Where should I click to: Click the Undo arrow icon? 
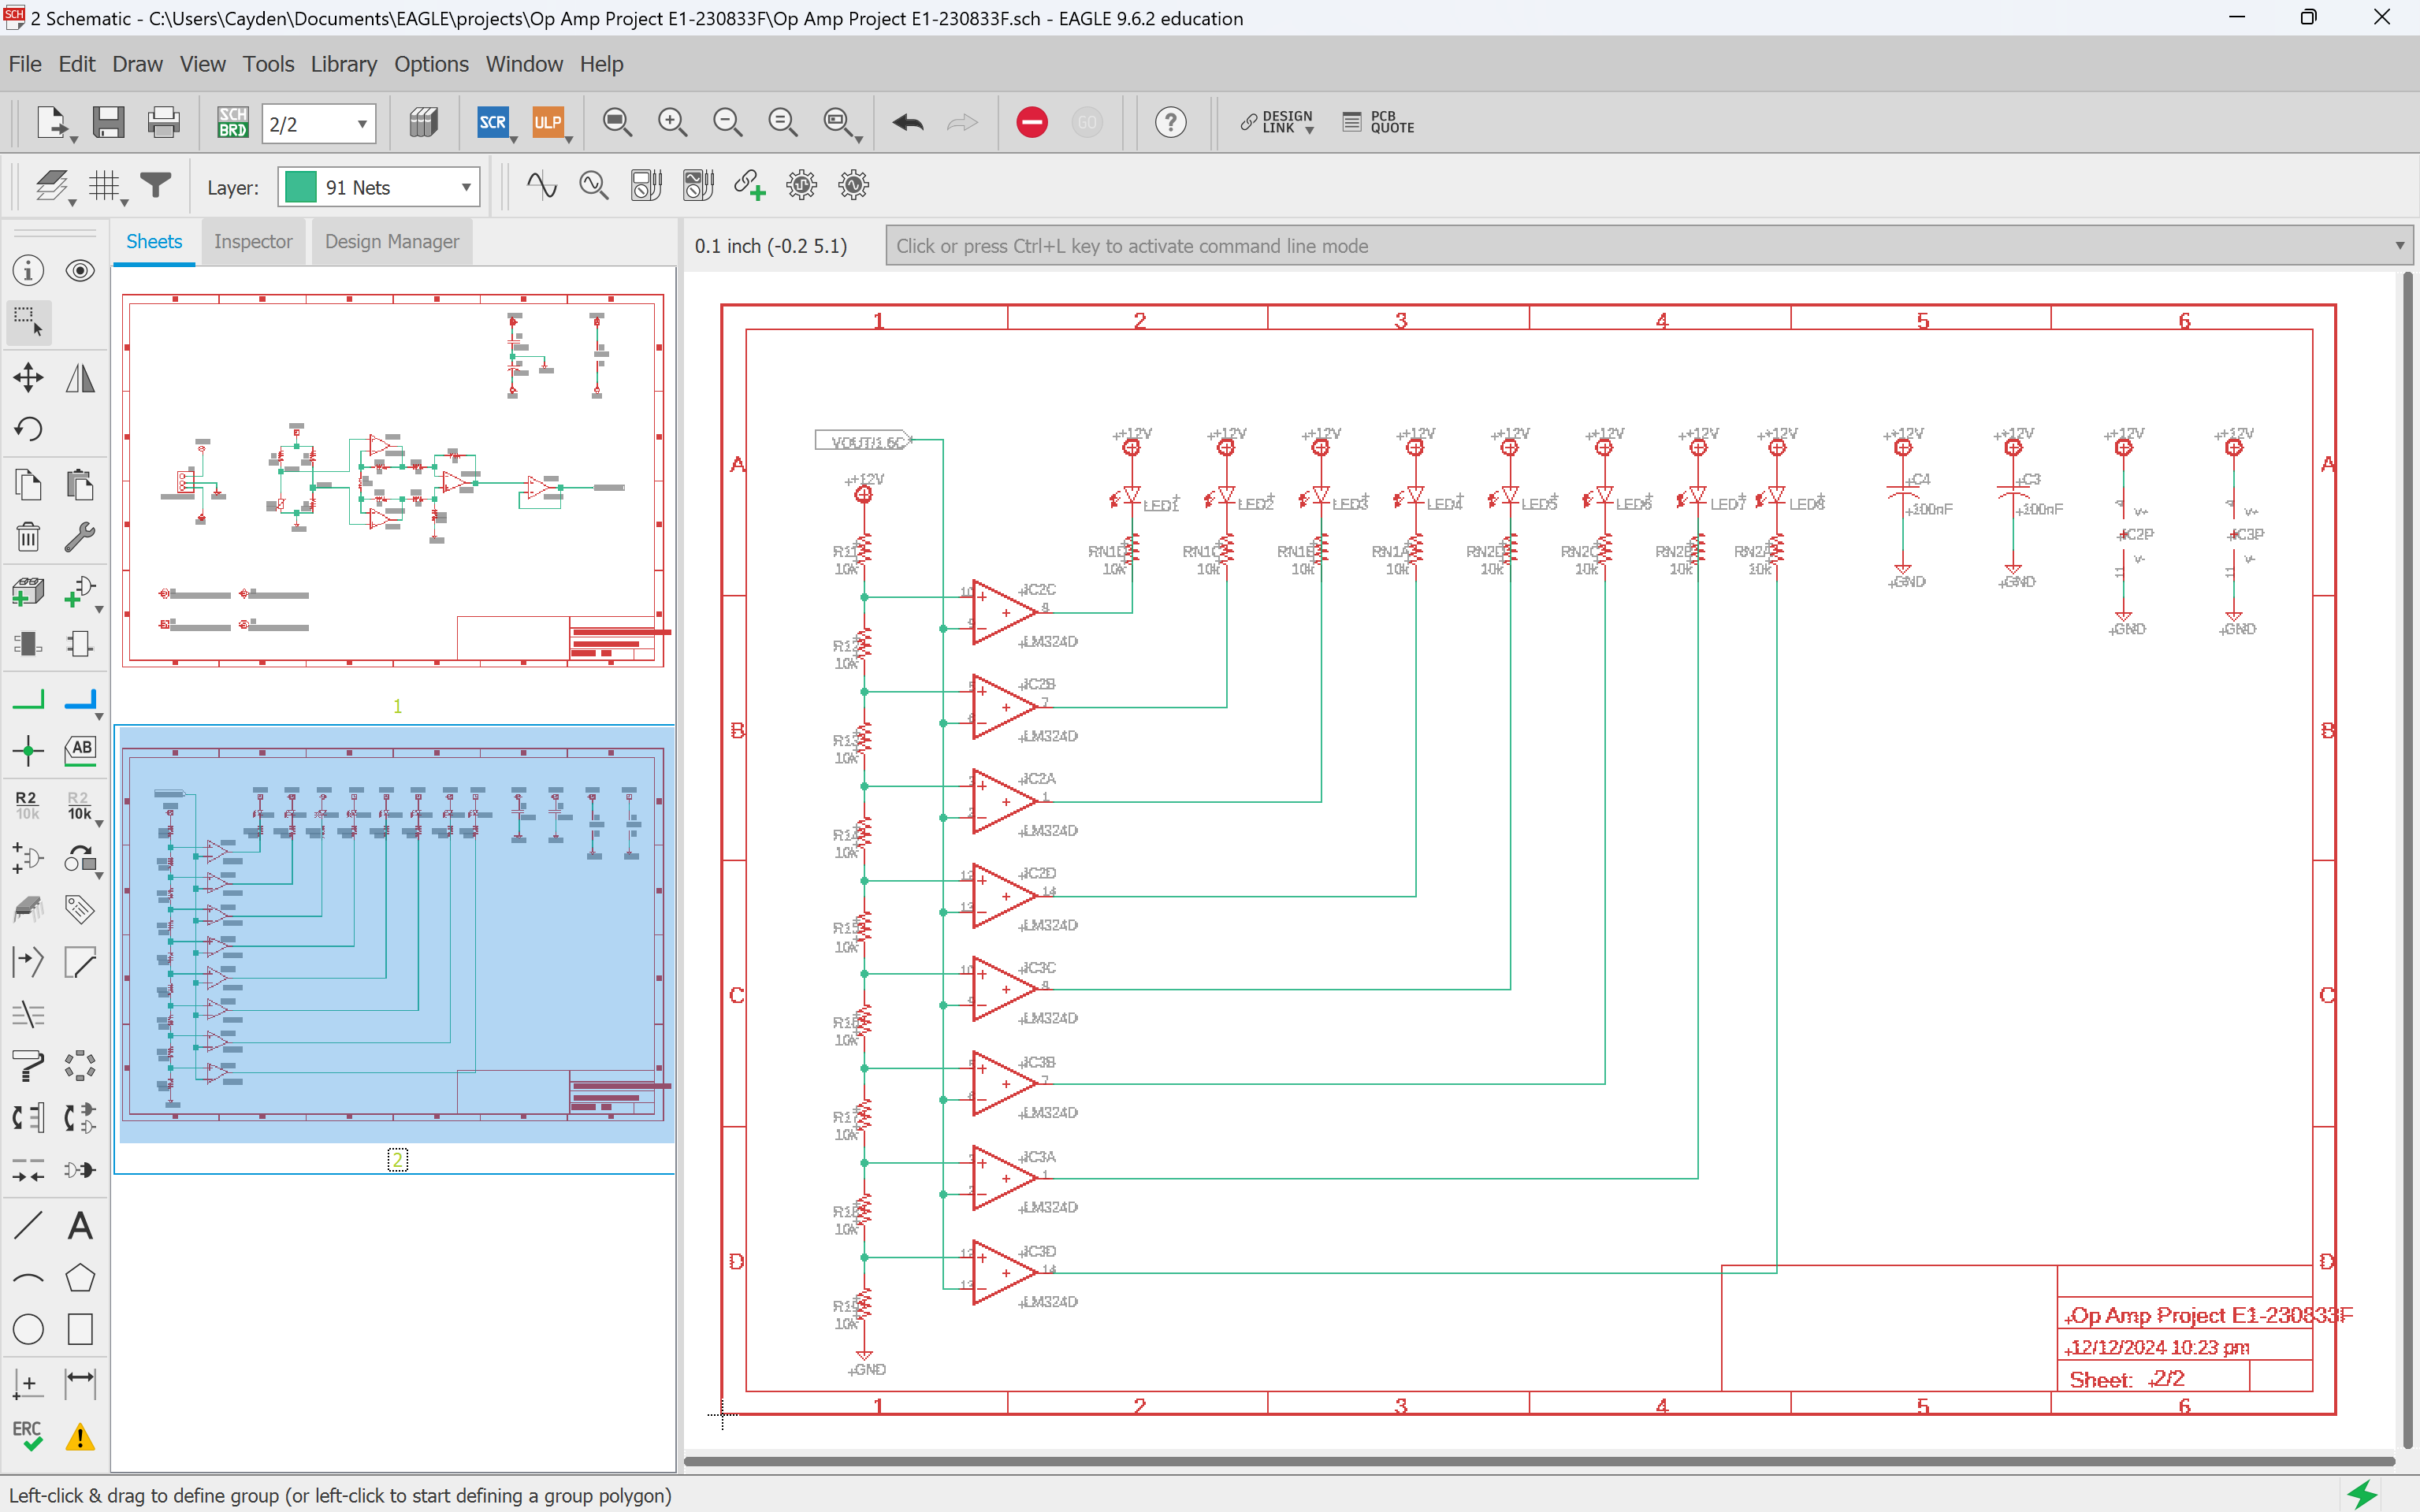(x=908, y=123)
